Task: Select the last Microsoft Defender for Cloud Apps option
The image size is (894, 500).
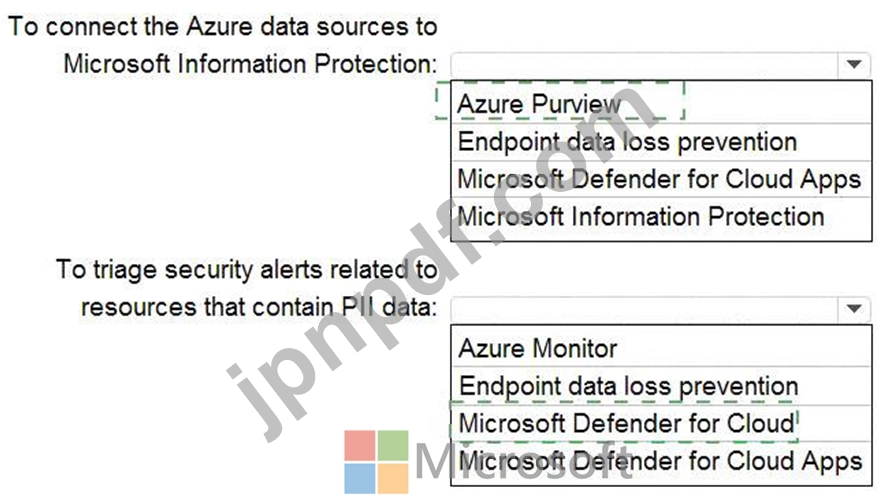Action: point(661,462)
